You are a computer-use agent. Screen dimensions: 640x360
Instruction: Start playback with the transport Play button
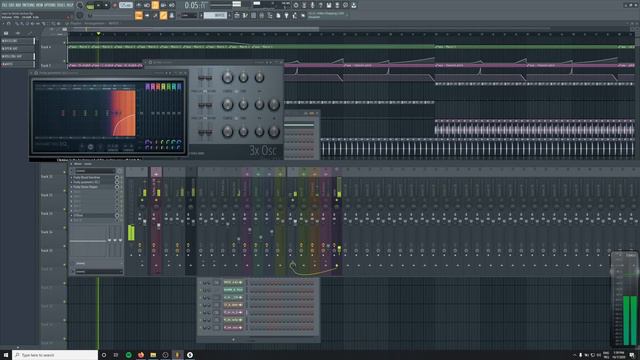coord(98,5)
